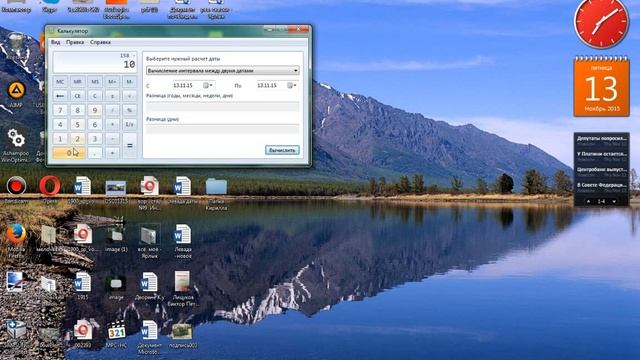Click the Вычислить button
The height and width of the screenshot is (360, 640).
[282, 150]
